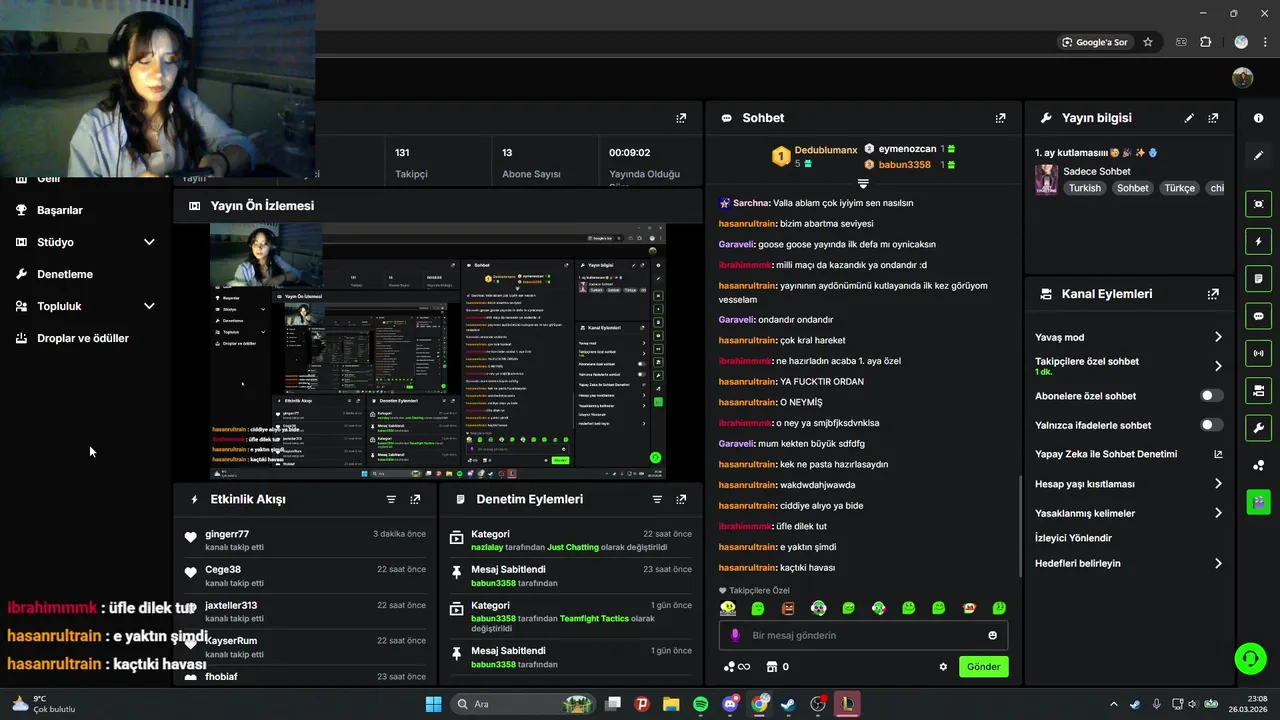Click the pencil icon in right sidebar

(x=1258, y=156)
